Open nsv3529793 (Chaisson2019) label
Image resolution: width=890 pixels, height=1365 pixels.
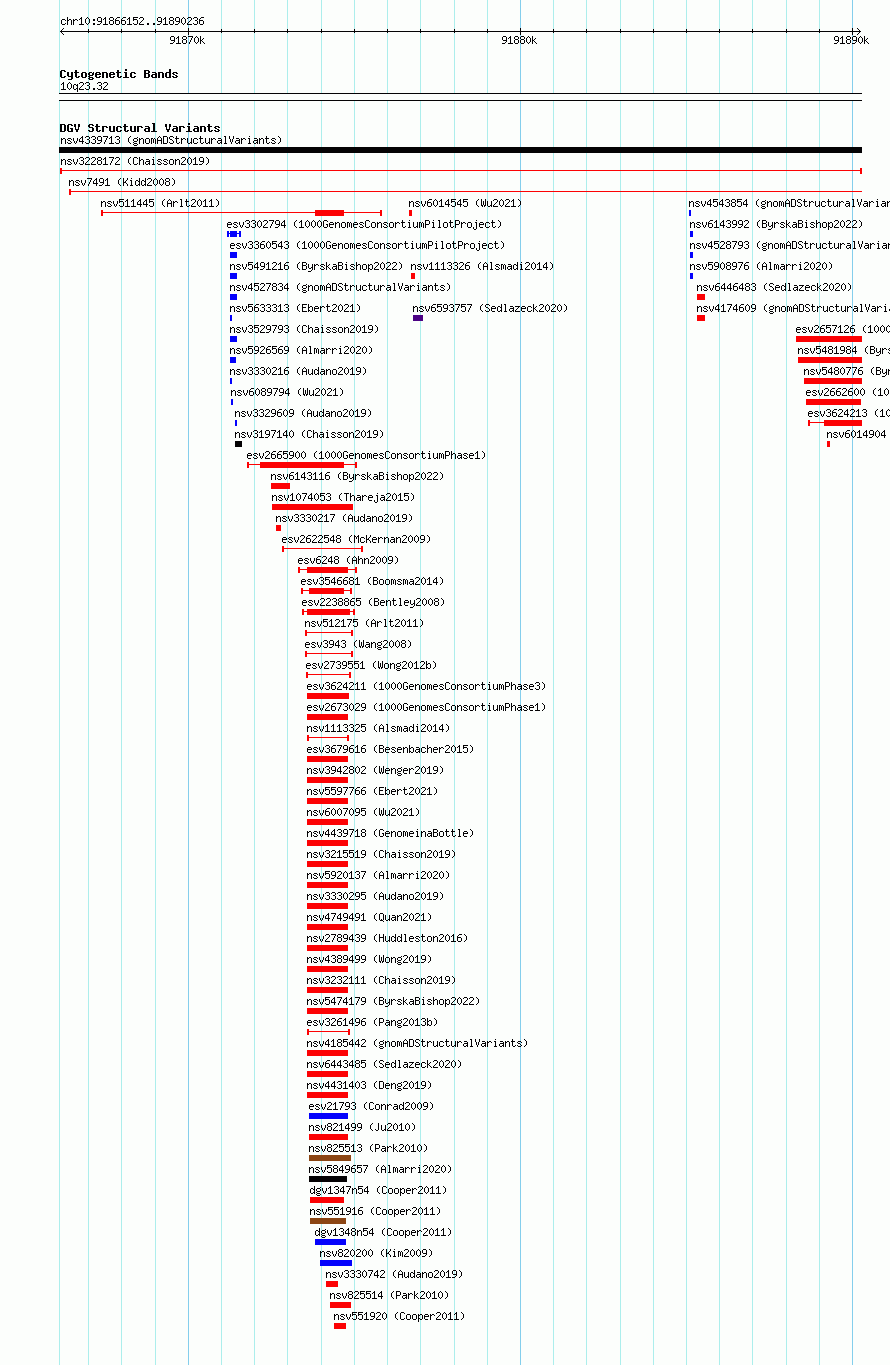point(304,329)
